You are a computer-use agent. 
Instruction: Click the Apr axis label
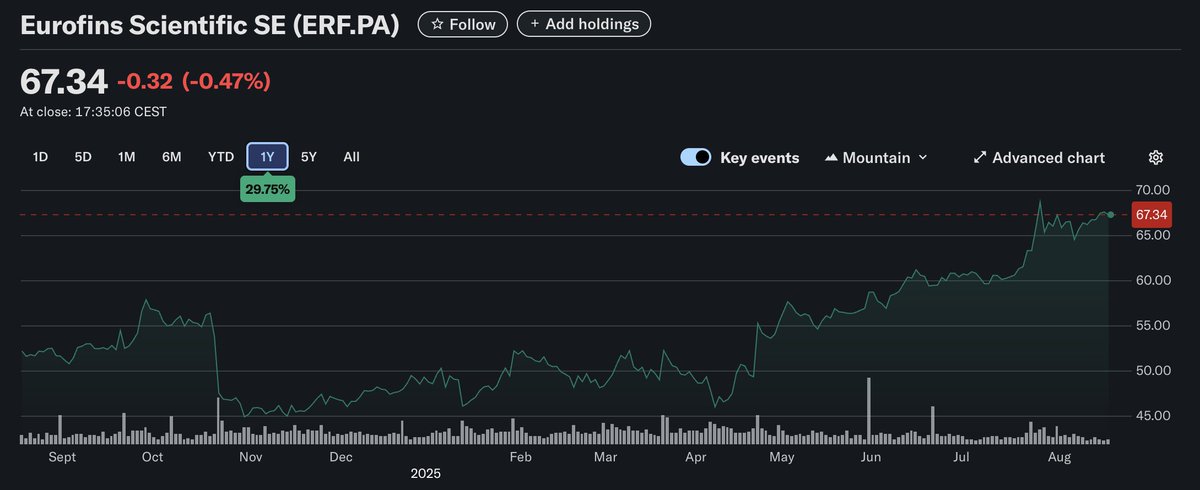pyautogui.click(x=696, y=457)
